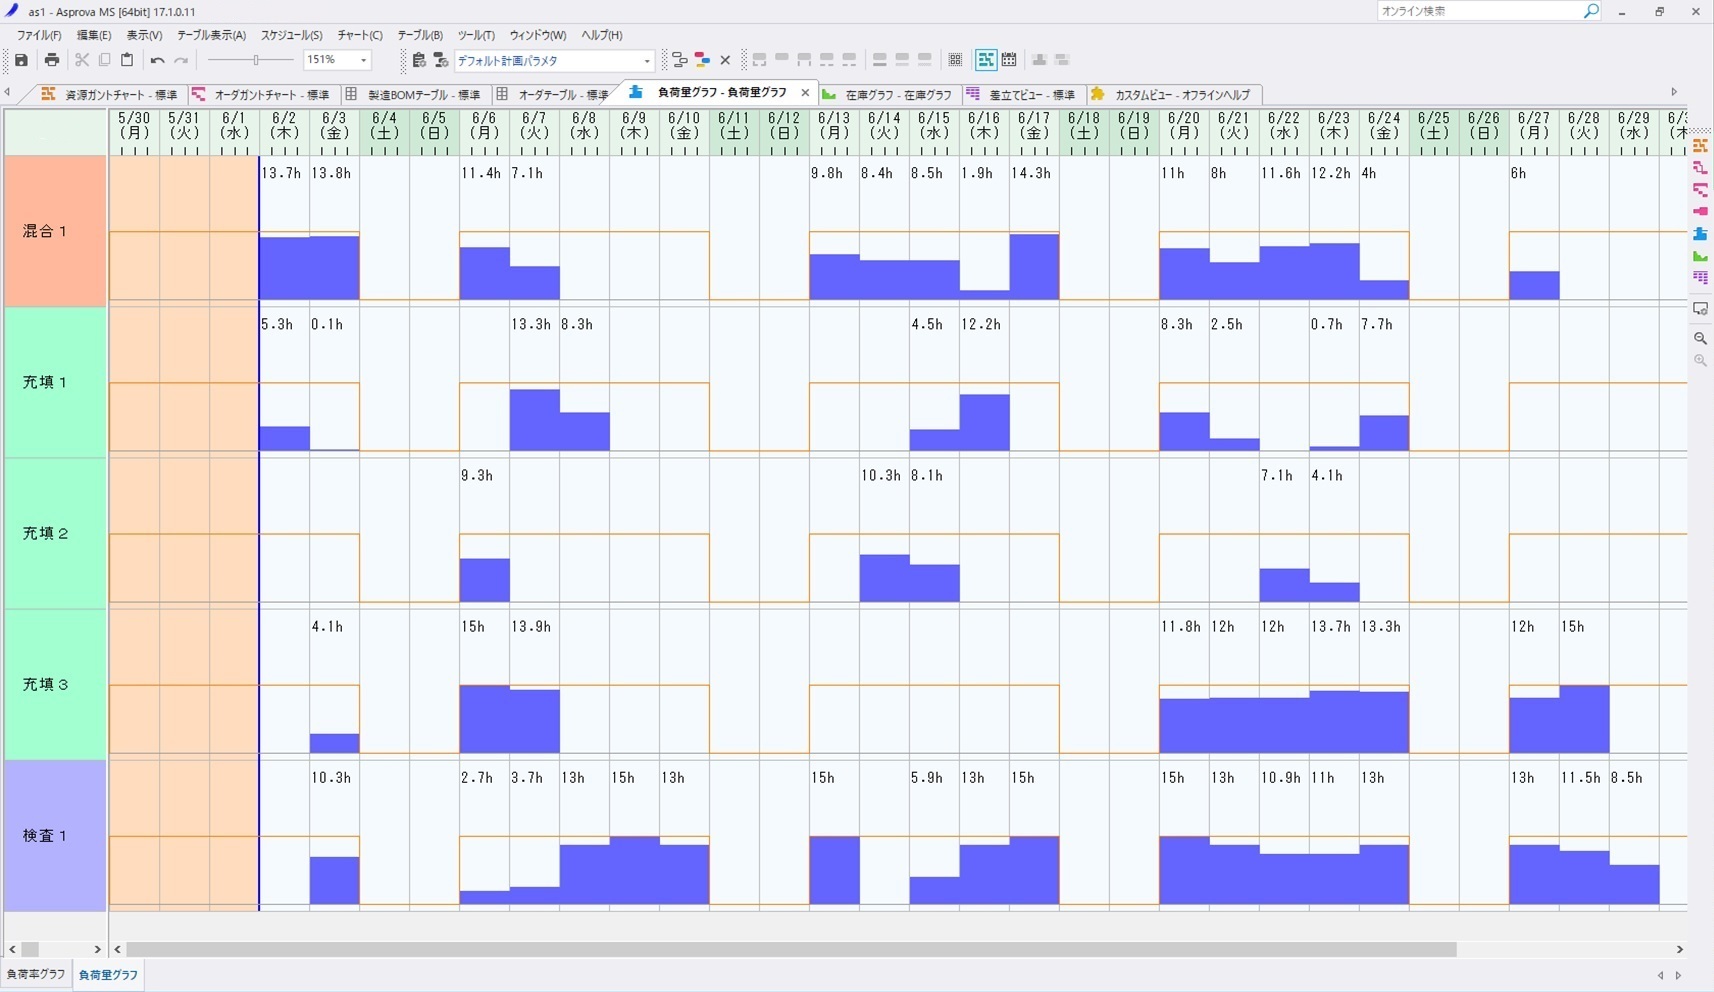This screenshot has width=1714, height=992.
Task: Click the undo arrow icon
Action: click(x=157, y=60)
